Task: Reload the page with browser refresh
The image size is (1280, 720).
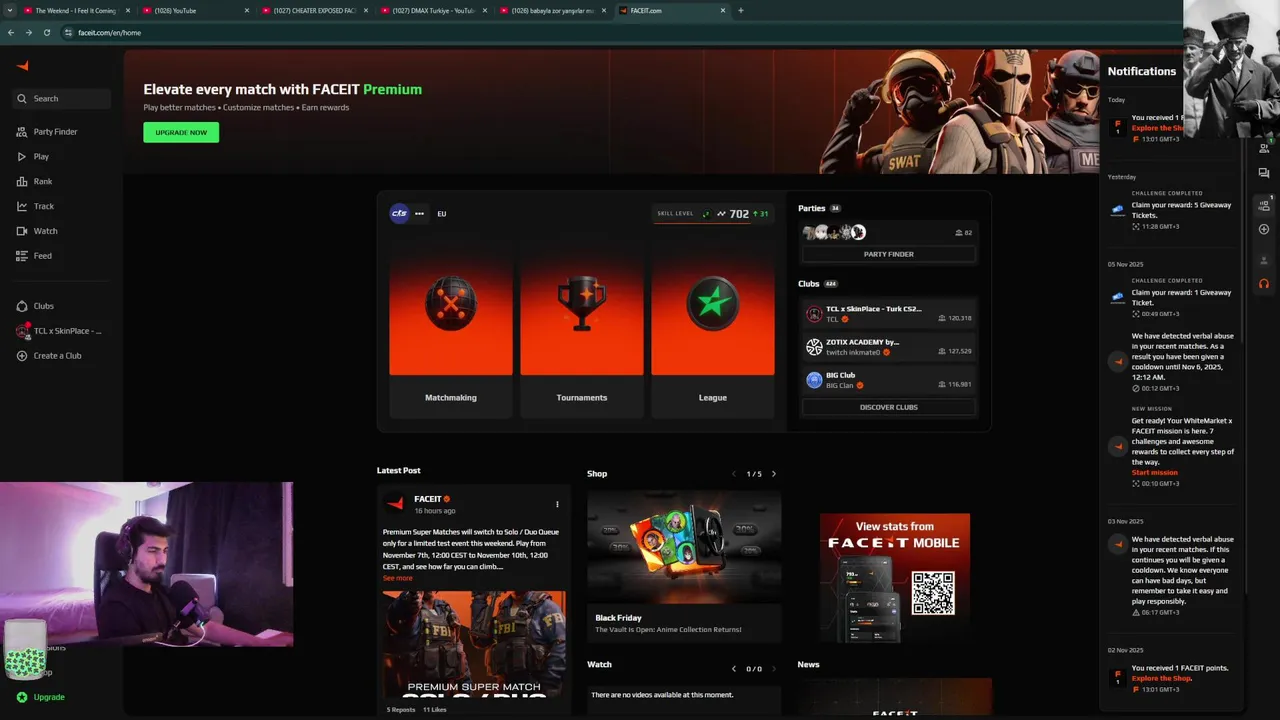Action: click(x=46, y=32)
